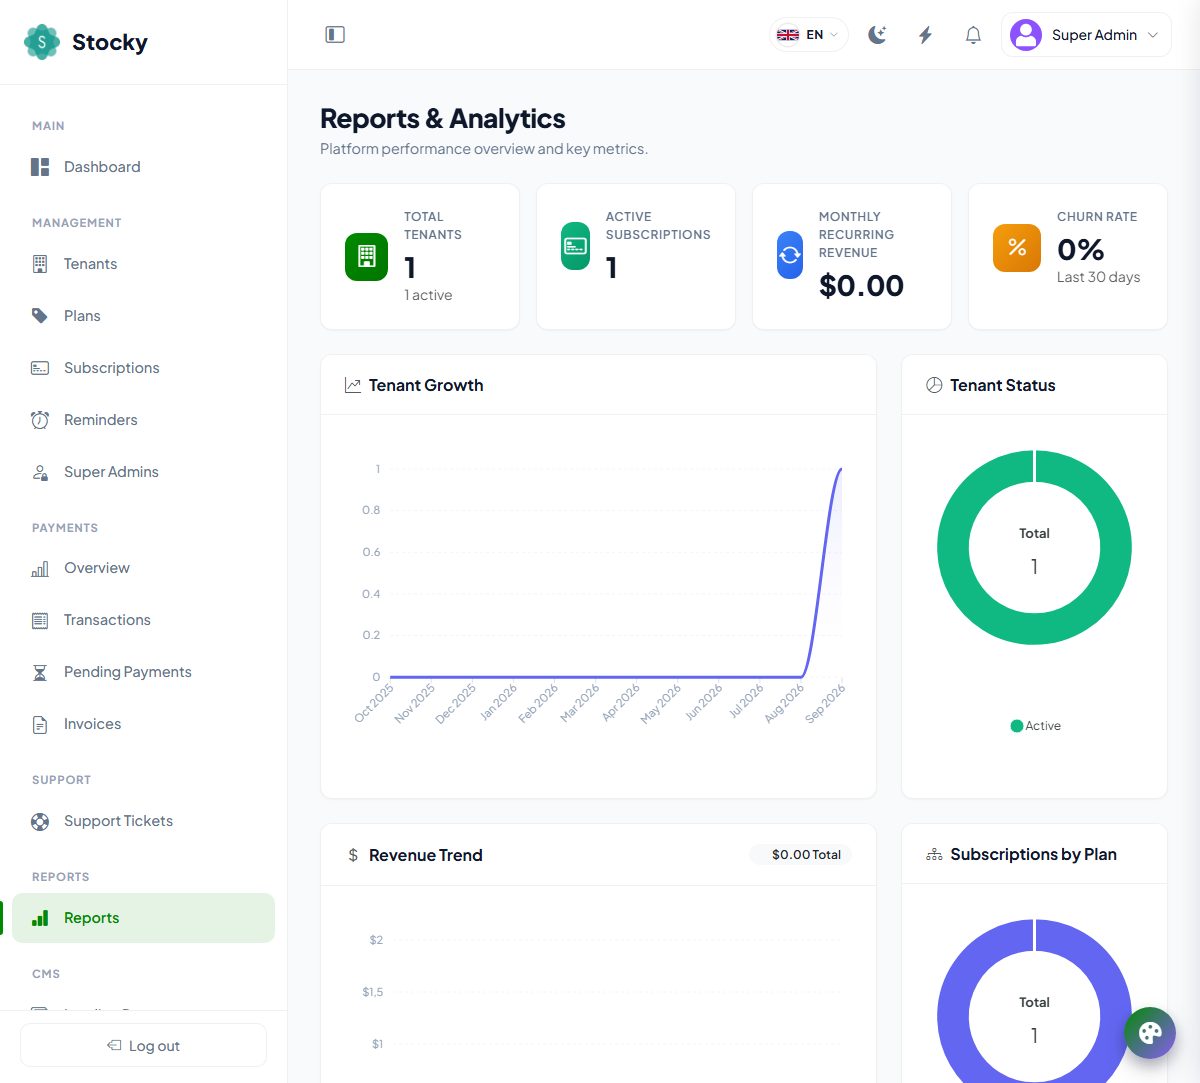Open payments Overview link
The width and height of the screenshot is (1200, 1083).
[144, 568]
